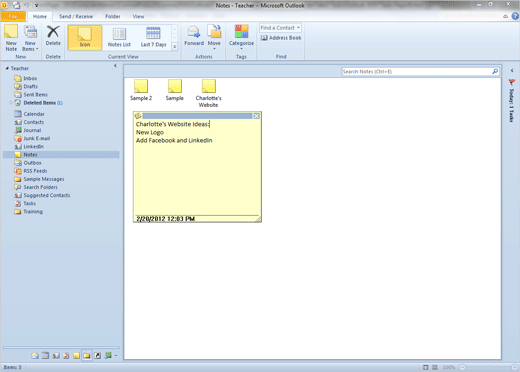Open the Sent Items folder

coord(35,95)
